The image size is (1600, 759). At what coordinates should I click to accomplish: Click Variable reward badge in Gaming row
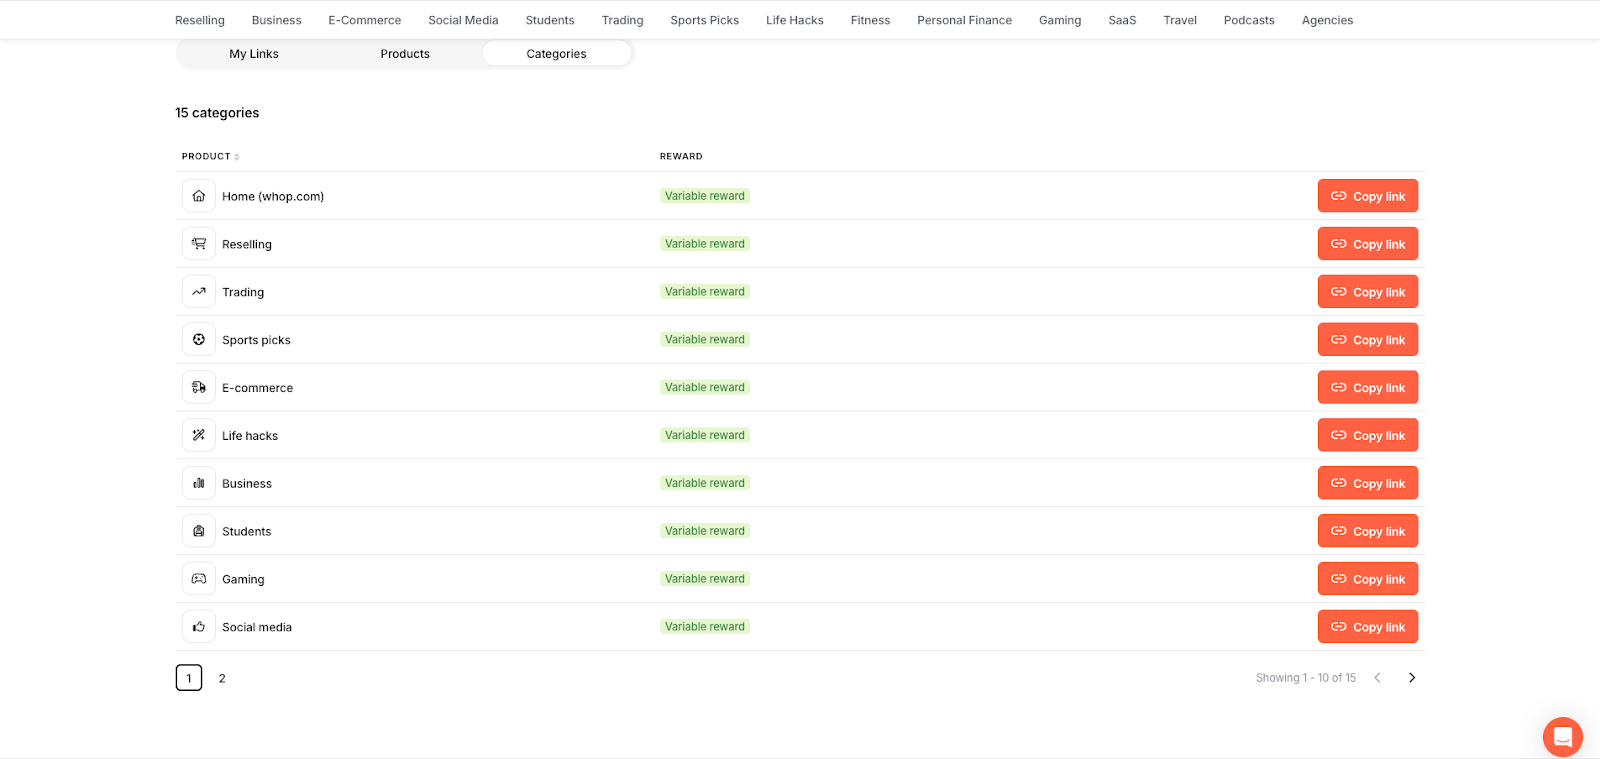click(x=705, y=579)
